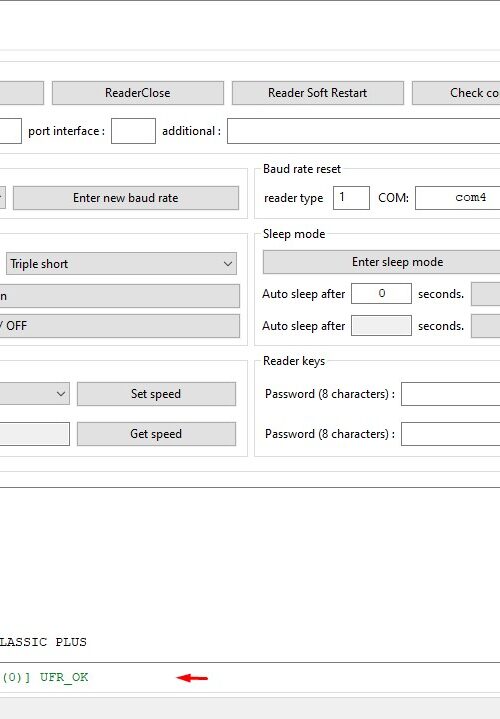500x719 pixels.
Task: Click the UFR_OK status text
Action: tap(64, 677)
